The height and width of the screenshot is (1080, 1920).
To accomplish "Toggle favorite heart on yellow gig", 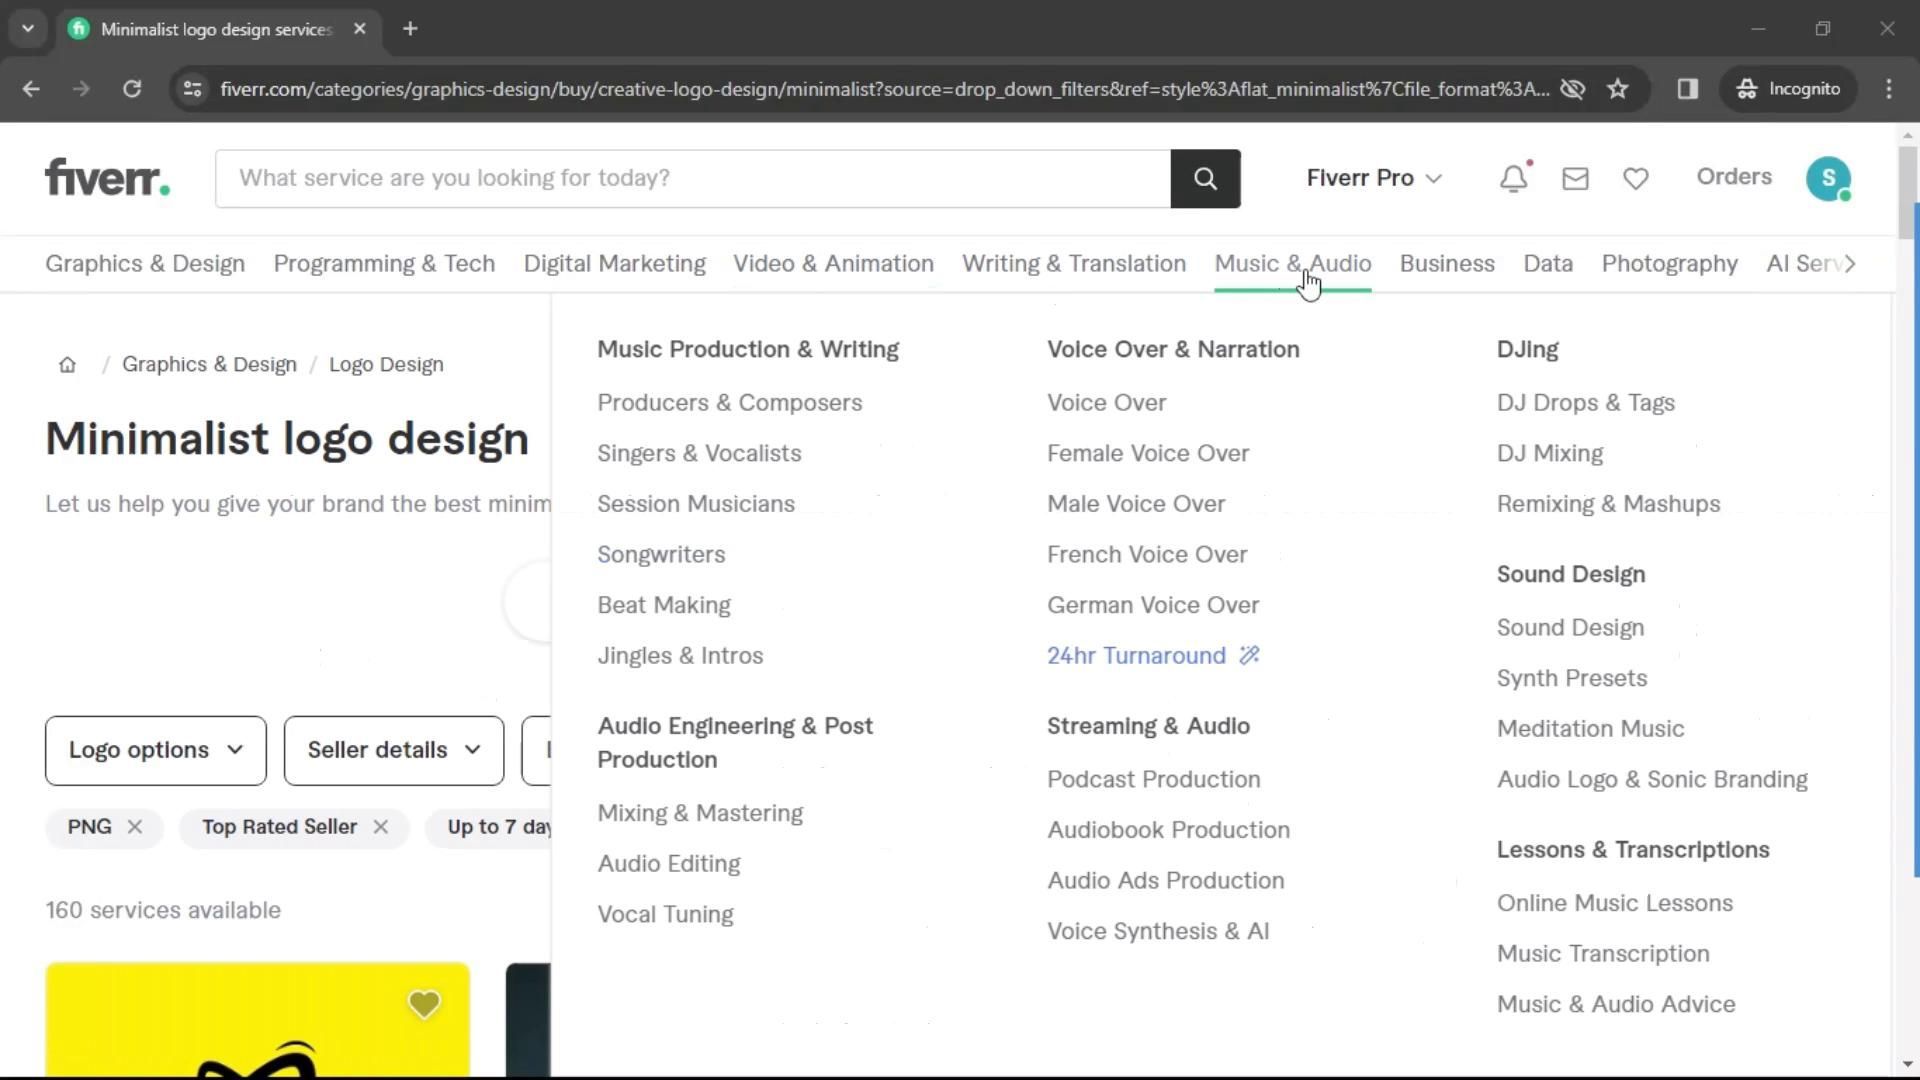I will 424,1004.
